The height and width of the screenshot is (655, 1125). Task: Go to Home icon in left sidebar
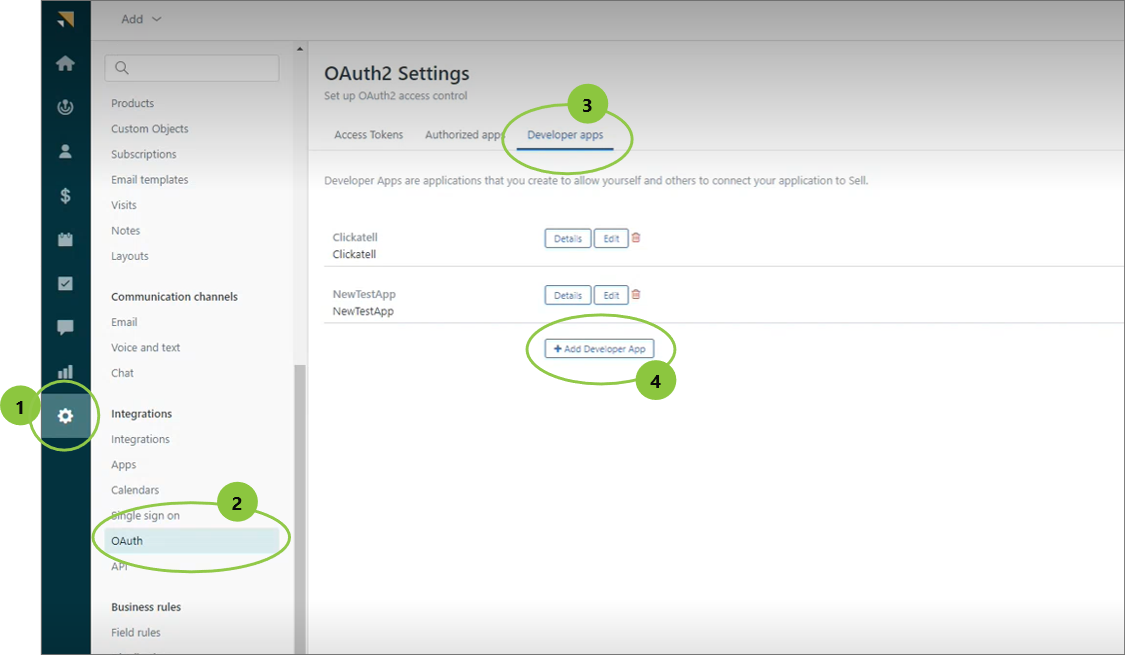65,64
